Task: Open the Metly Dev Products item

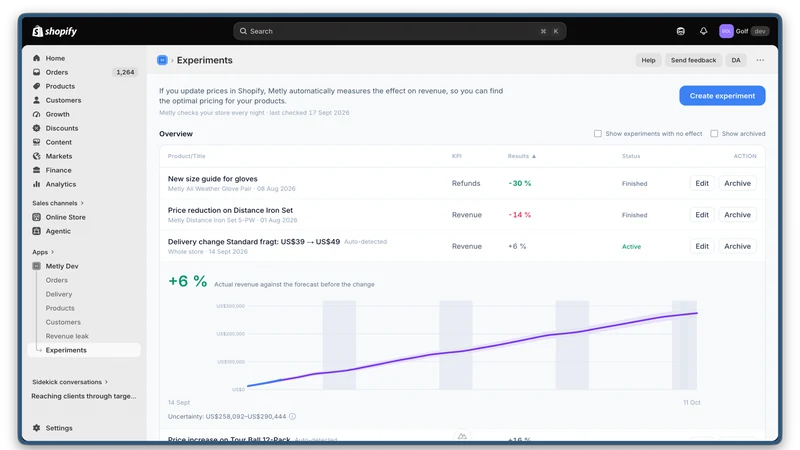Action: tap(60, 308)
